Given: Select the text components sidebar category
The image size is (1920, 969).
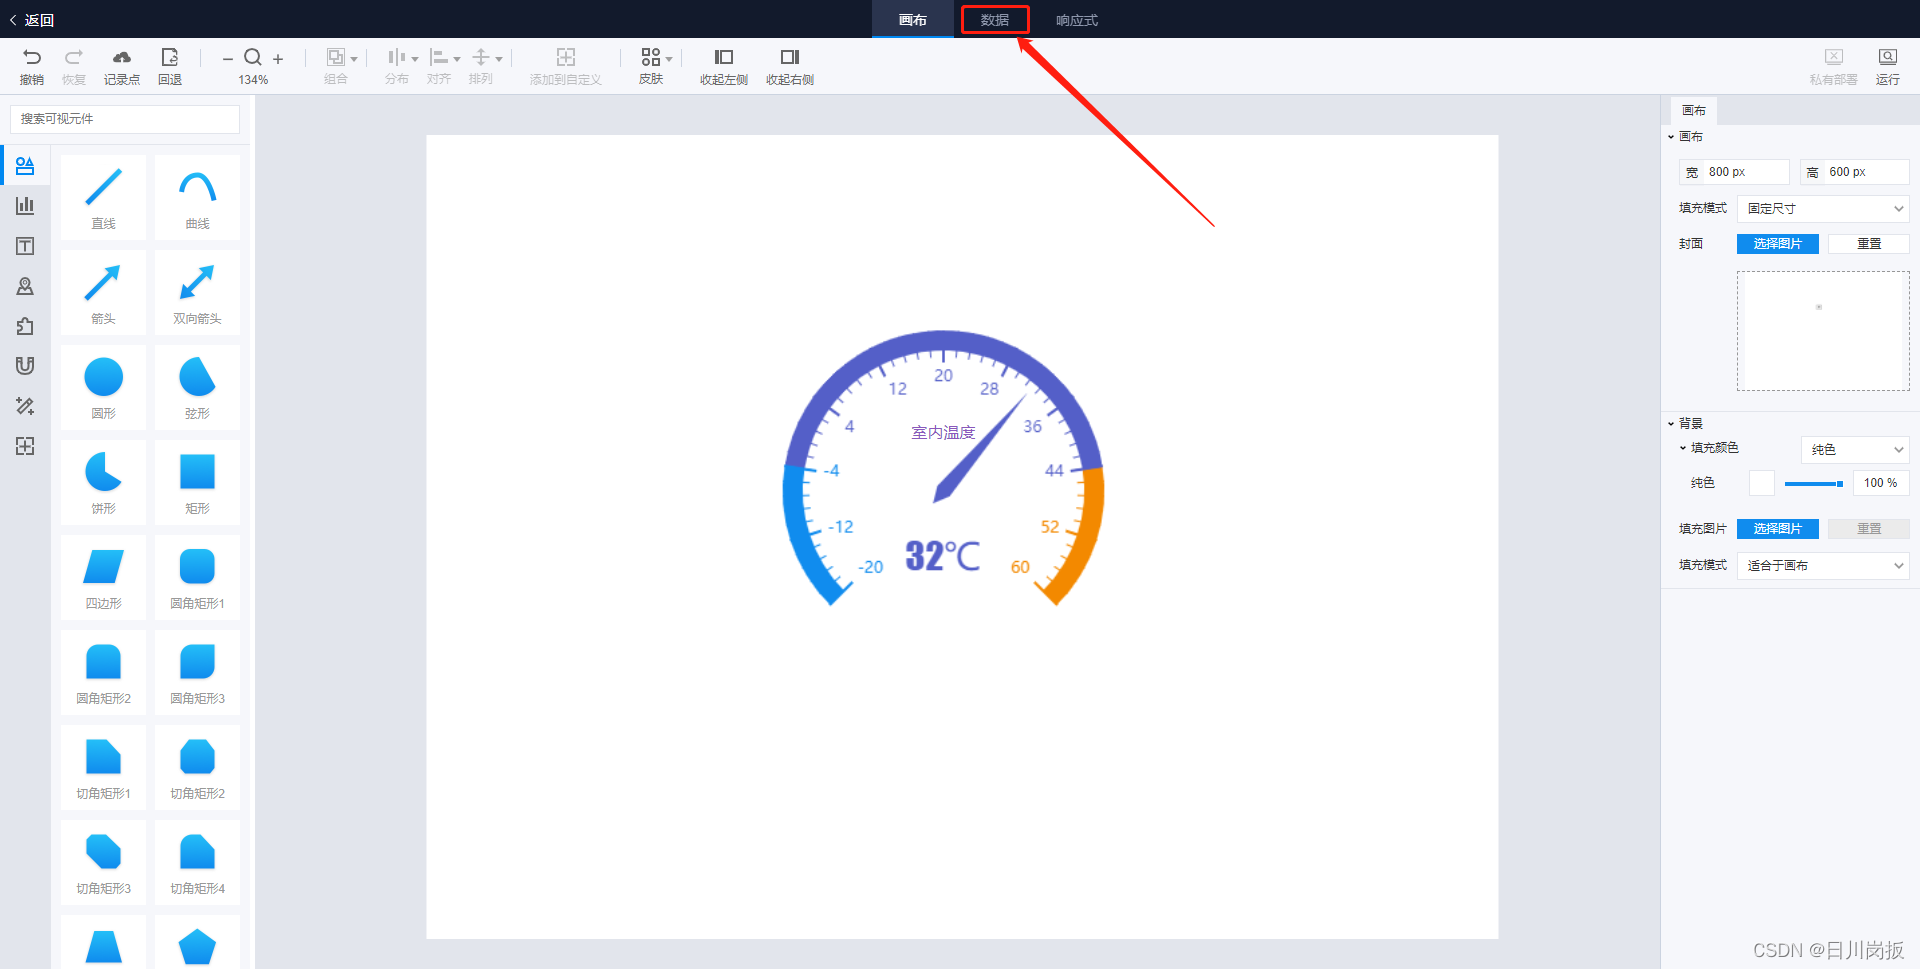Looking at the screenshot, I should pyautogui.click(x=25, y=246).
